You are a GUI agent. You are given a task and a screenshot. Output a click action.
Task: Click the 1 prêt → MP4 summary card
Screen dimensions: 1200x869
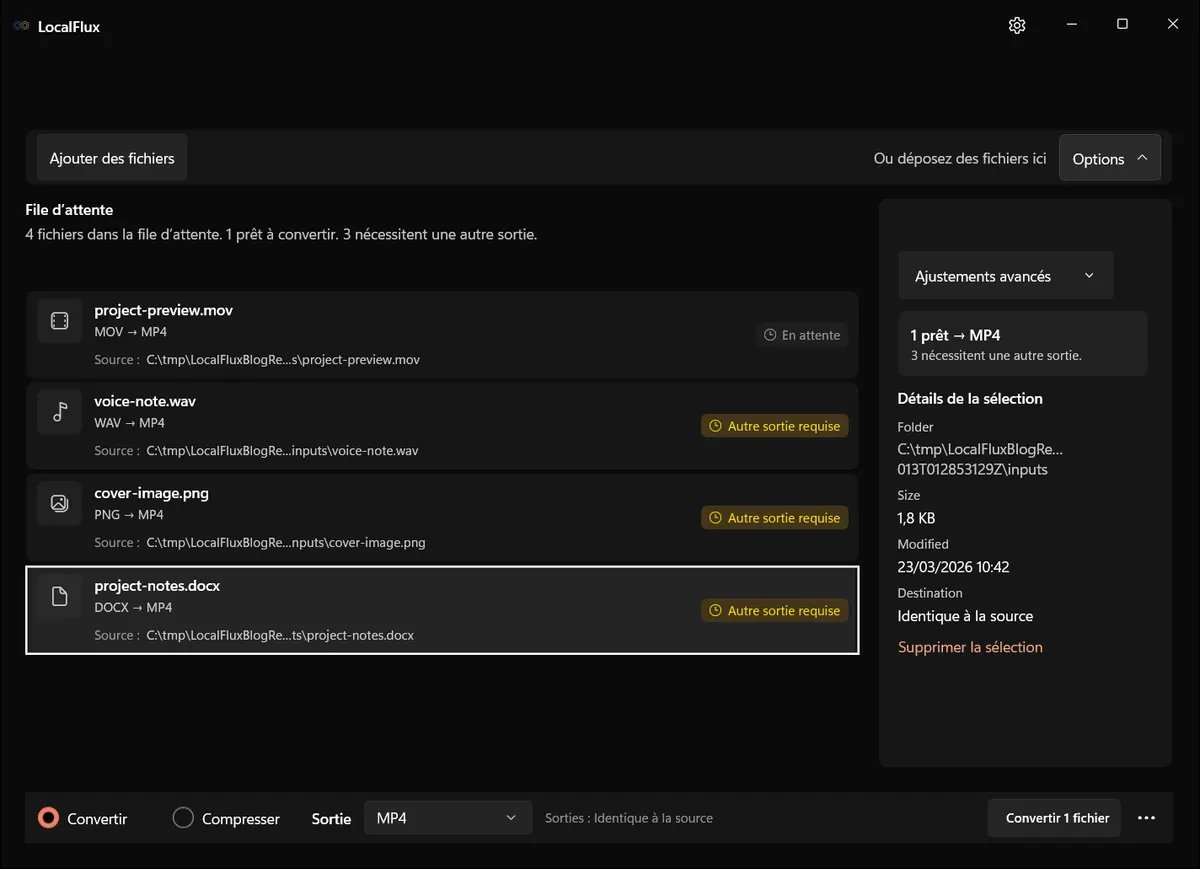[1023, 344]
